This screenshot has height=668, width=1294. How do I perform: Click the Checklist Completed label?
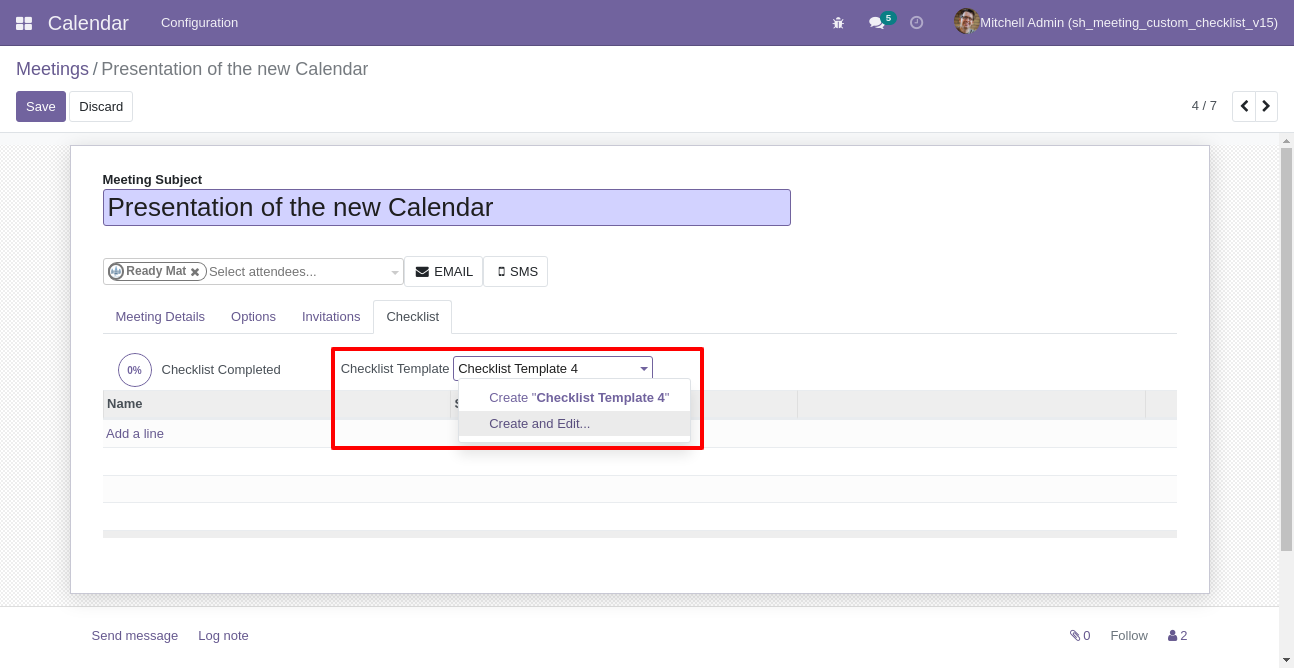221,370
